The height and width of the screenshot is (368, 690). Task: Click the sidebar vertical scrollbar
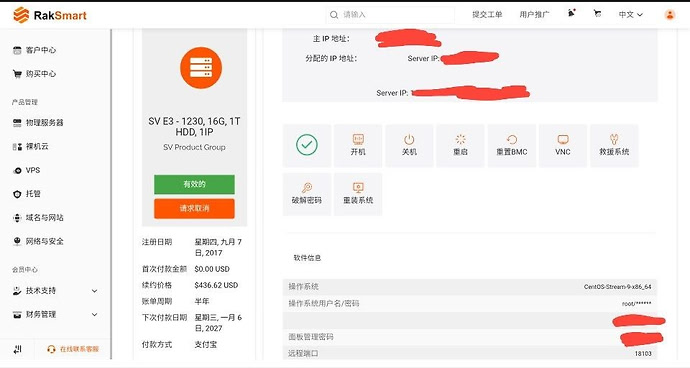pyautogui.click(x=111, y=194)
